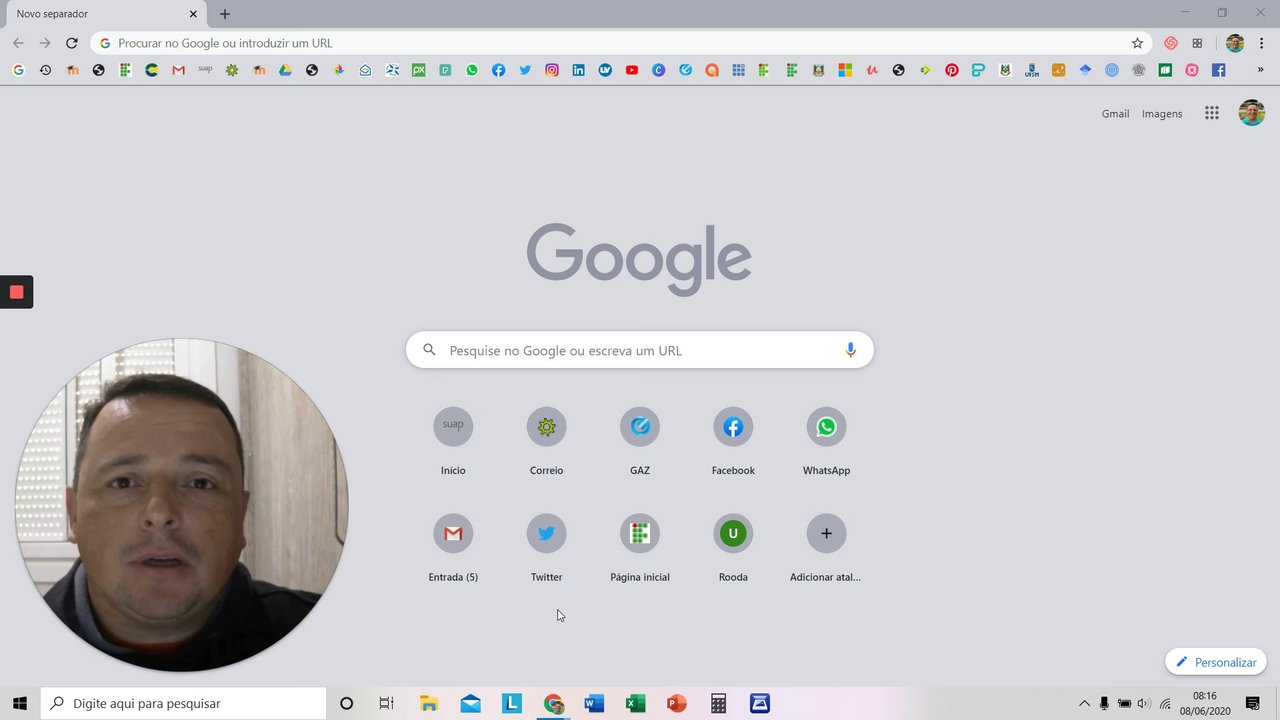
Task: Open the Google account avatar on page
Action: pyautogui.click(x=1252, y=113)
